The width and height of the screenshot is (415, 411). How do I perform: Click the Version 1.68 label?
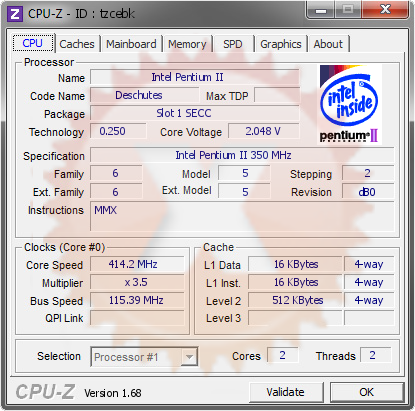[113, 393]
